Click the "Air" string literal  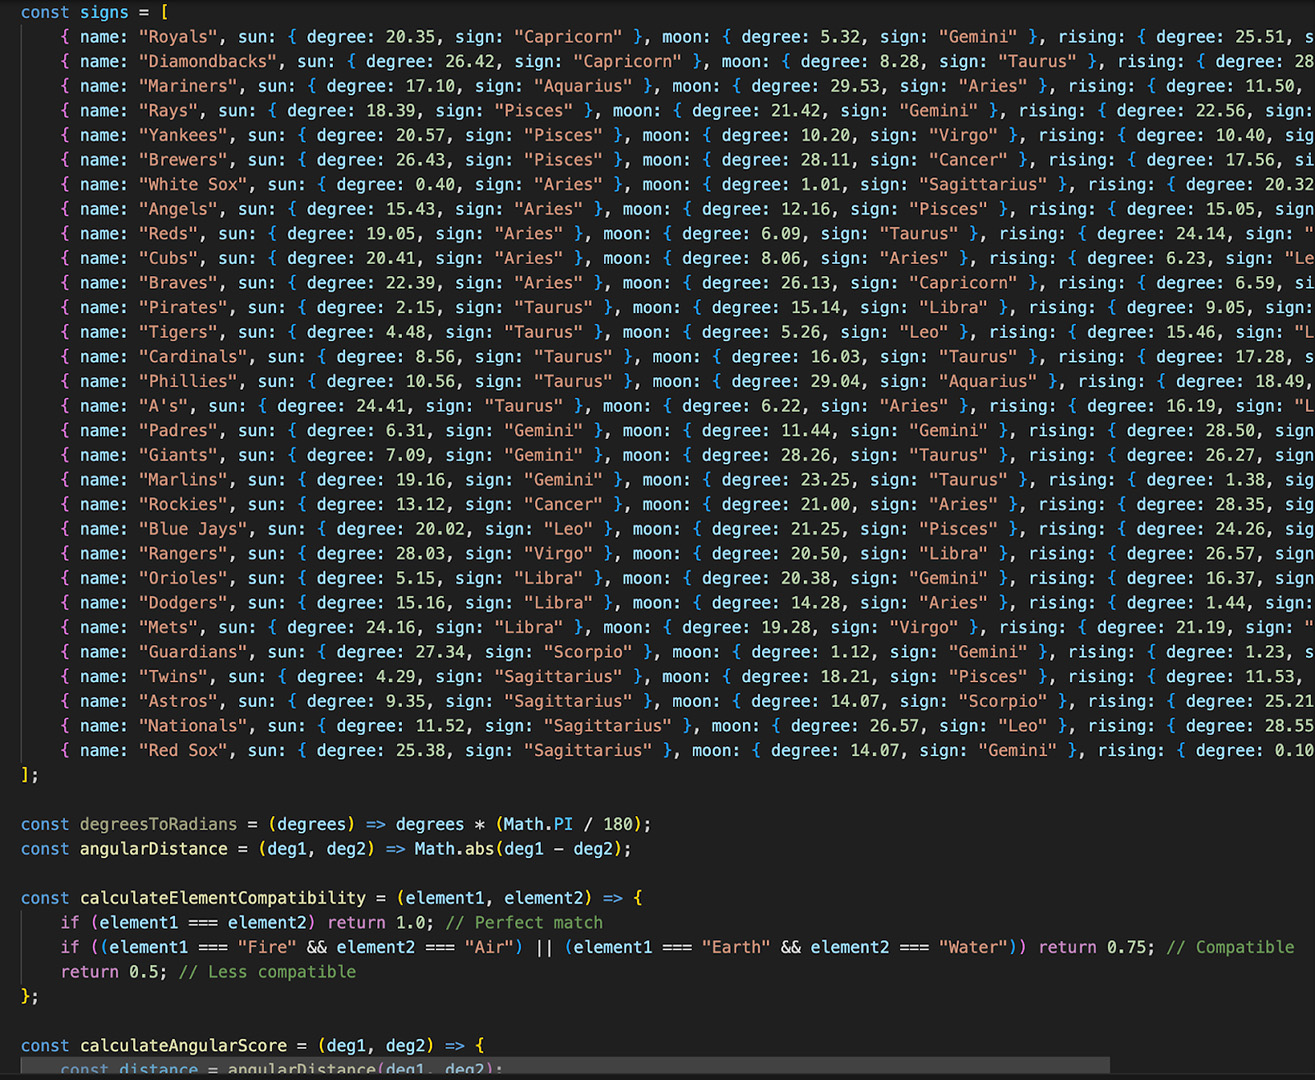tap(489, 947)
